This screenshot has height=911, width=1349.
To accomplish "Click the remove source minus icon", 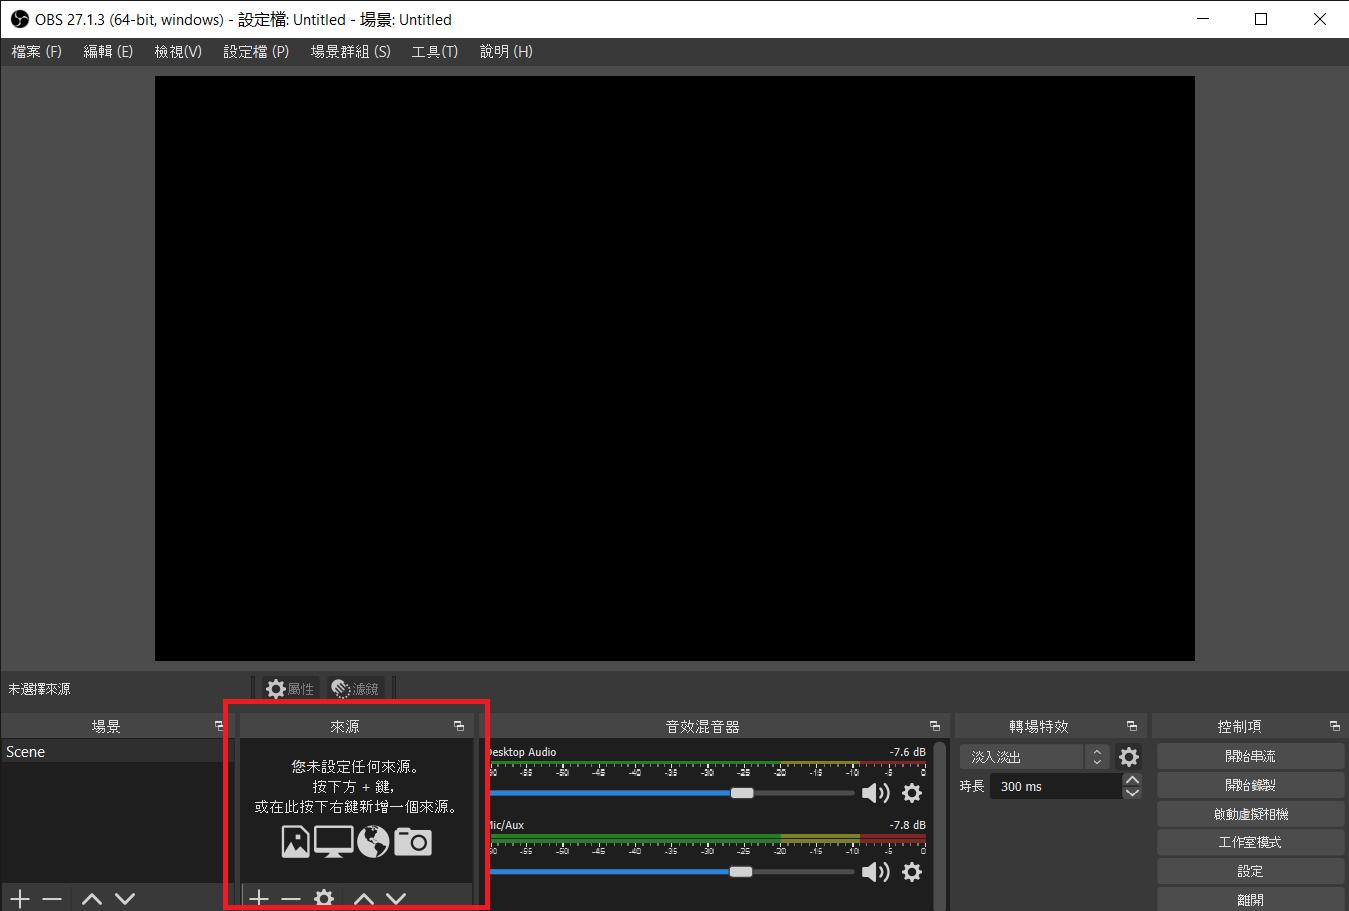I will pos(291,898).
